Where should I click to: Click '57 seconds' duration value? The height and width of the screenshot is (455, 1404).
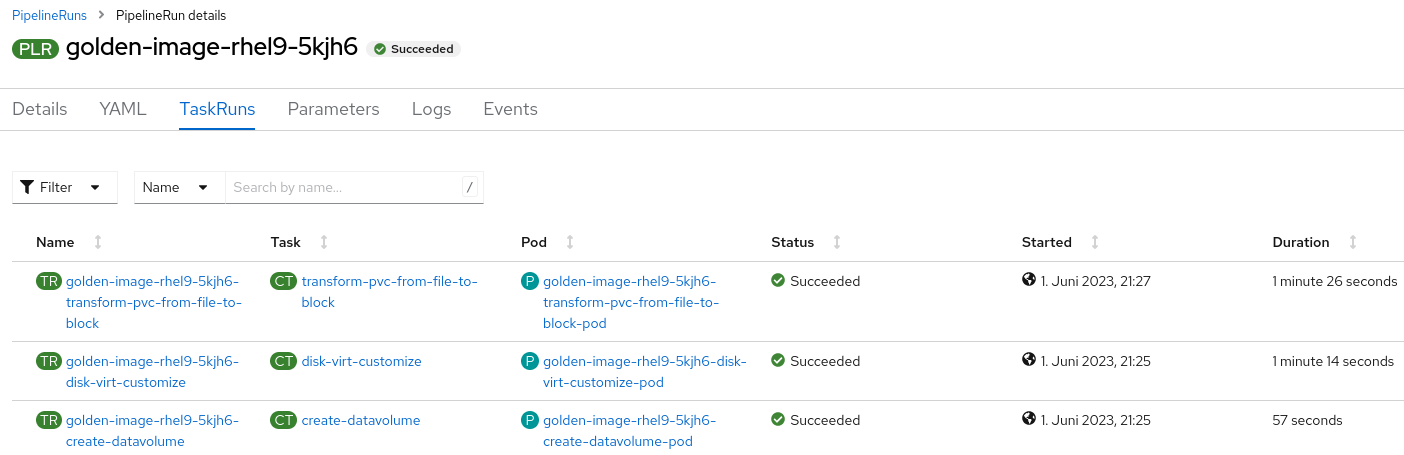click(1307, 421)
